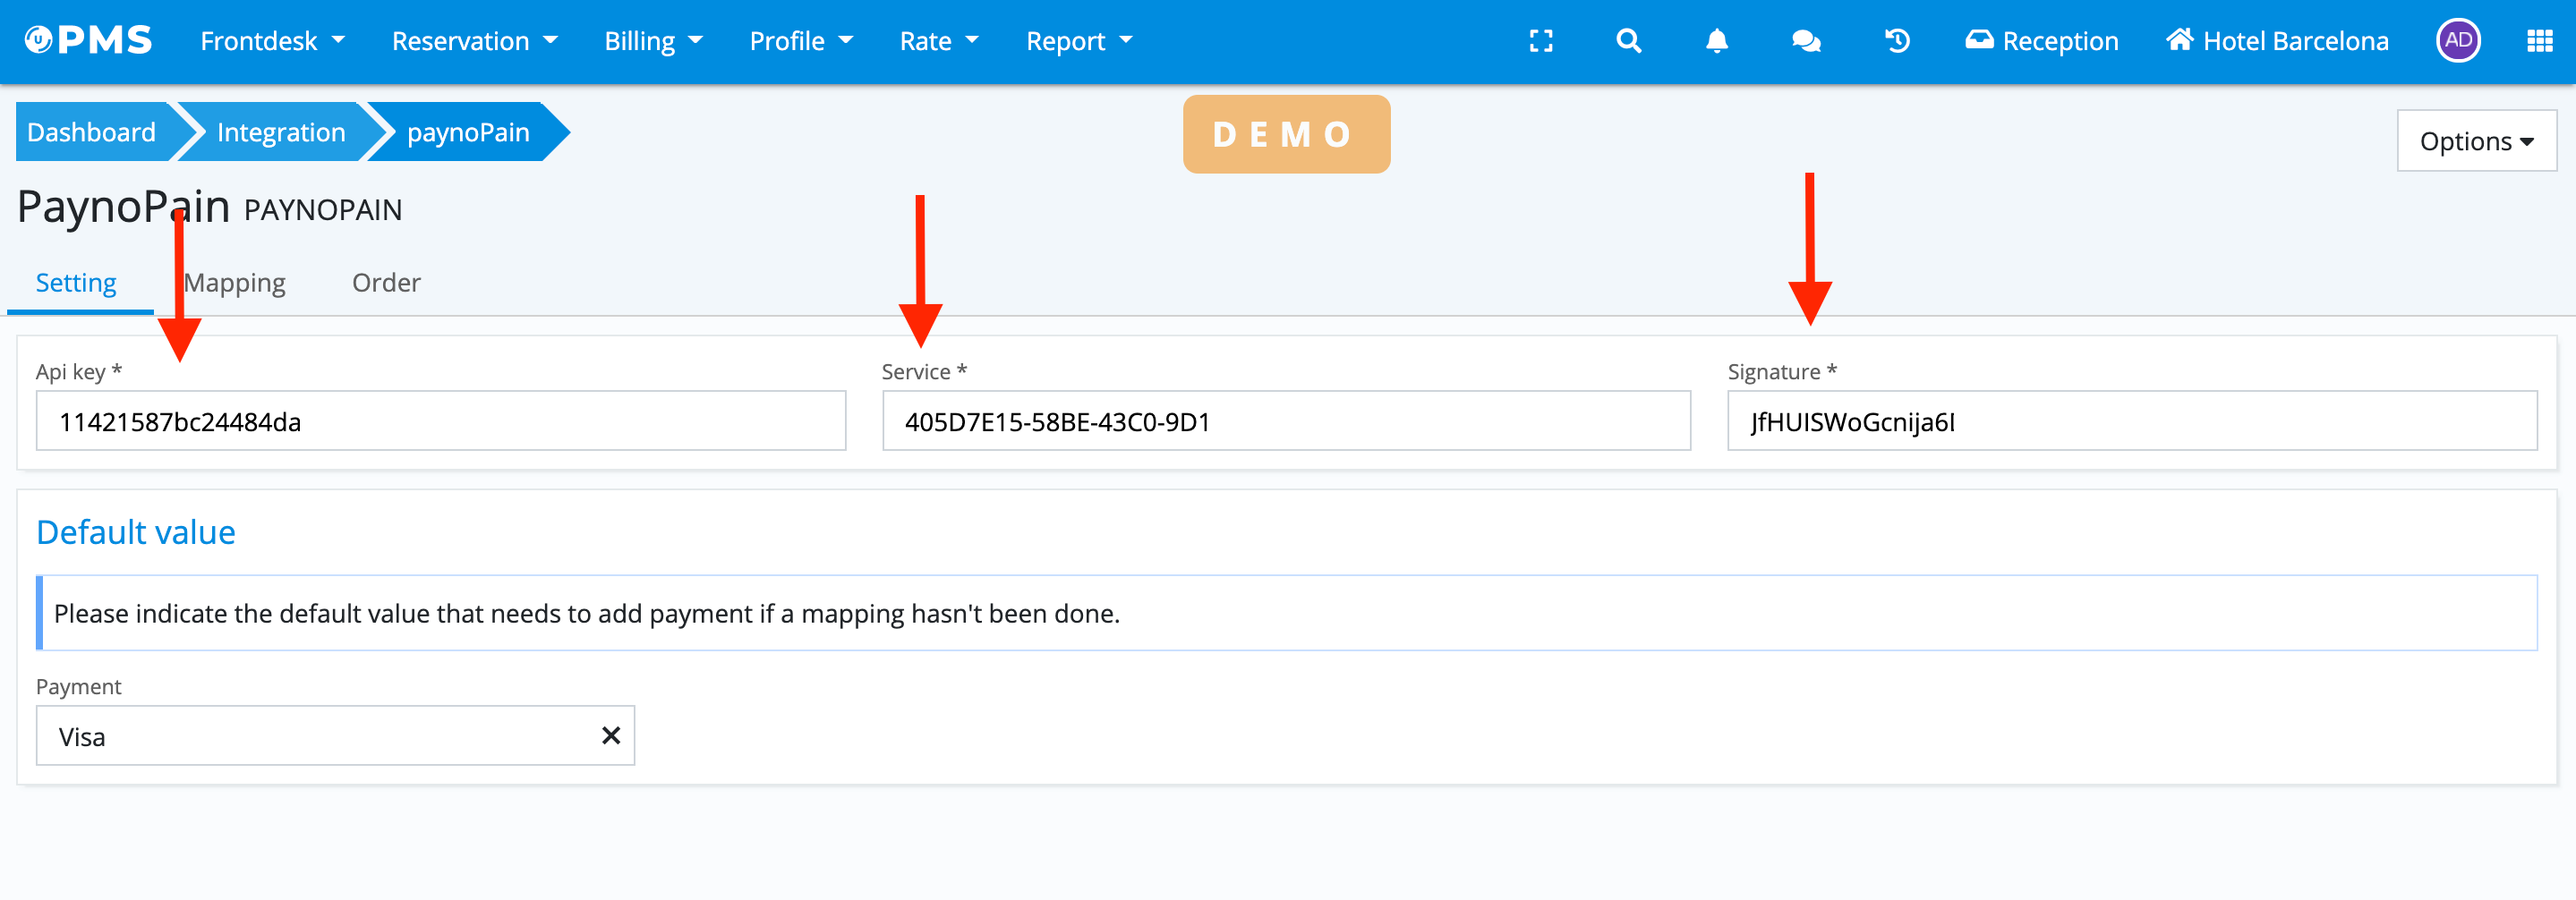The width and height of the screenshot is (2576, 900).
Task: Click the Api key input field
Action: [x=440, y=421]
